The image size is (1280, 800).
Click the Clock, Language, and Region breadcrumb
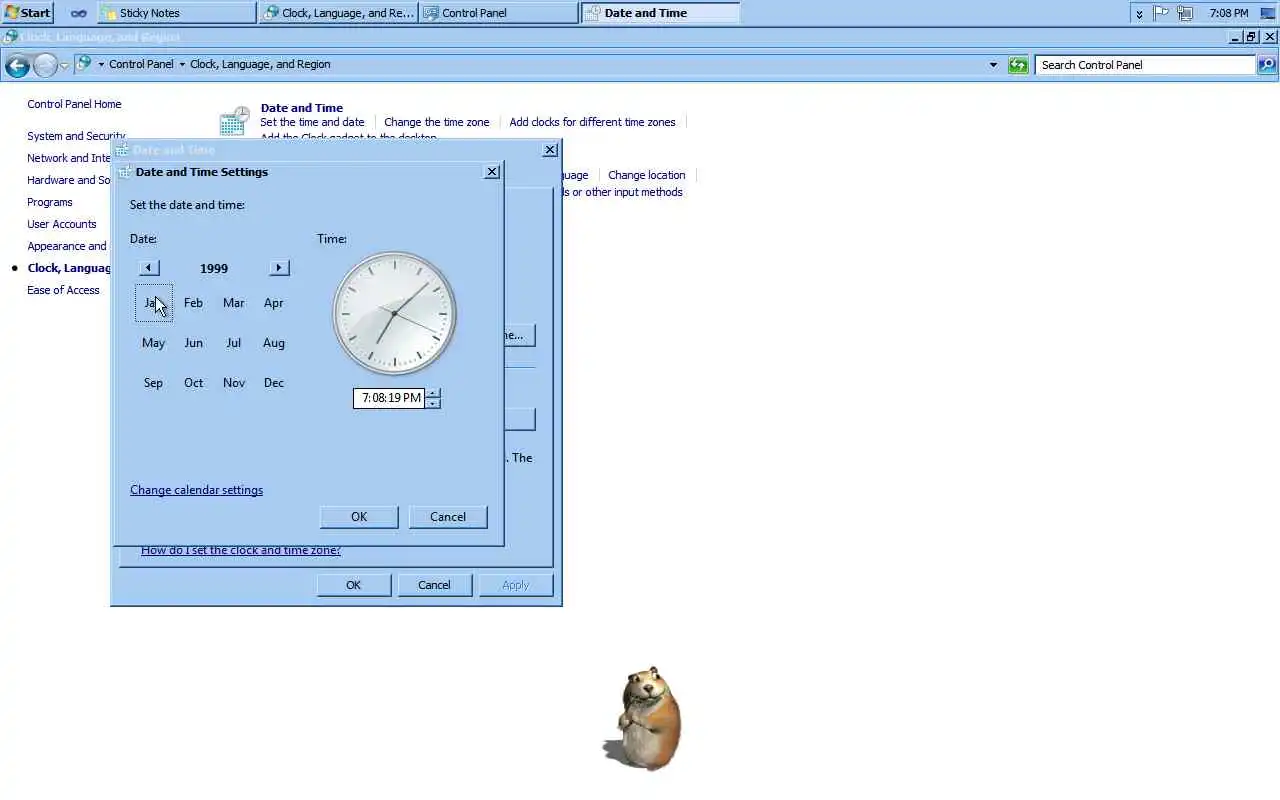point(260,64)
